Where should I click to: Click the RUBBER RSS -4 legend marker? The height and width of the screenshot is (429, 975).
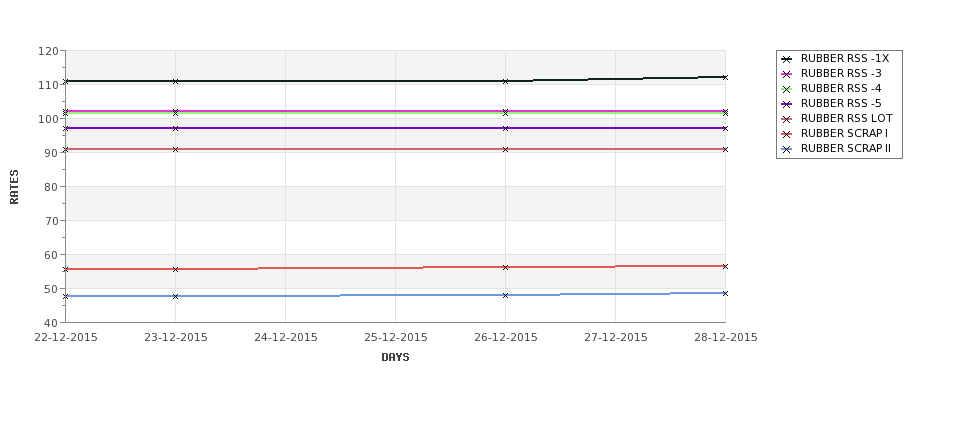(x=787, y=89)
